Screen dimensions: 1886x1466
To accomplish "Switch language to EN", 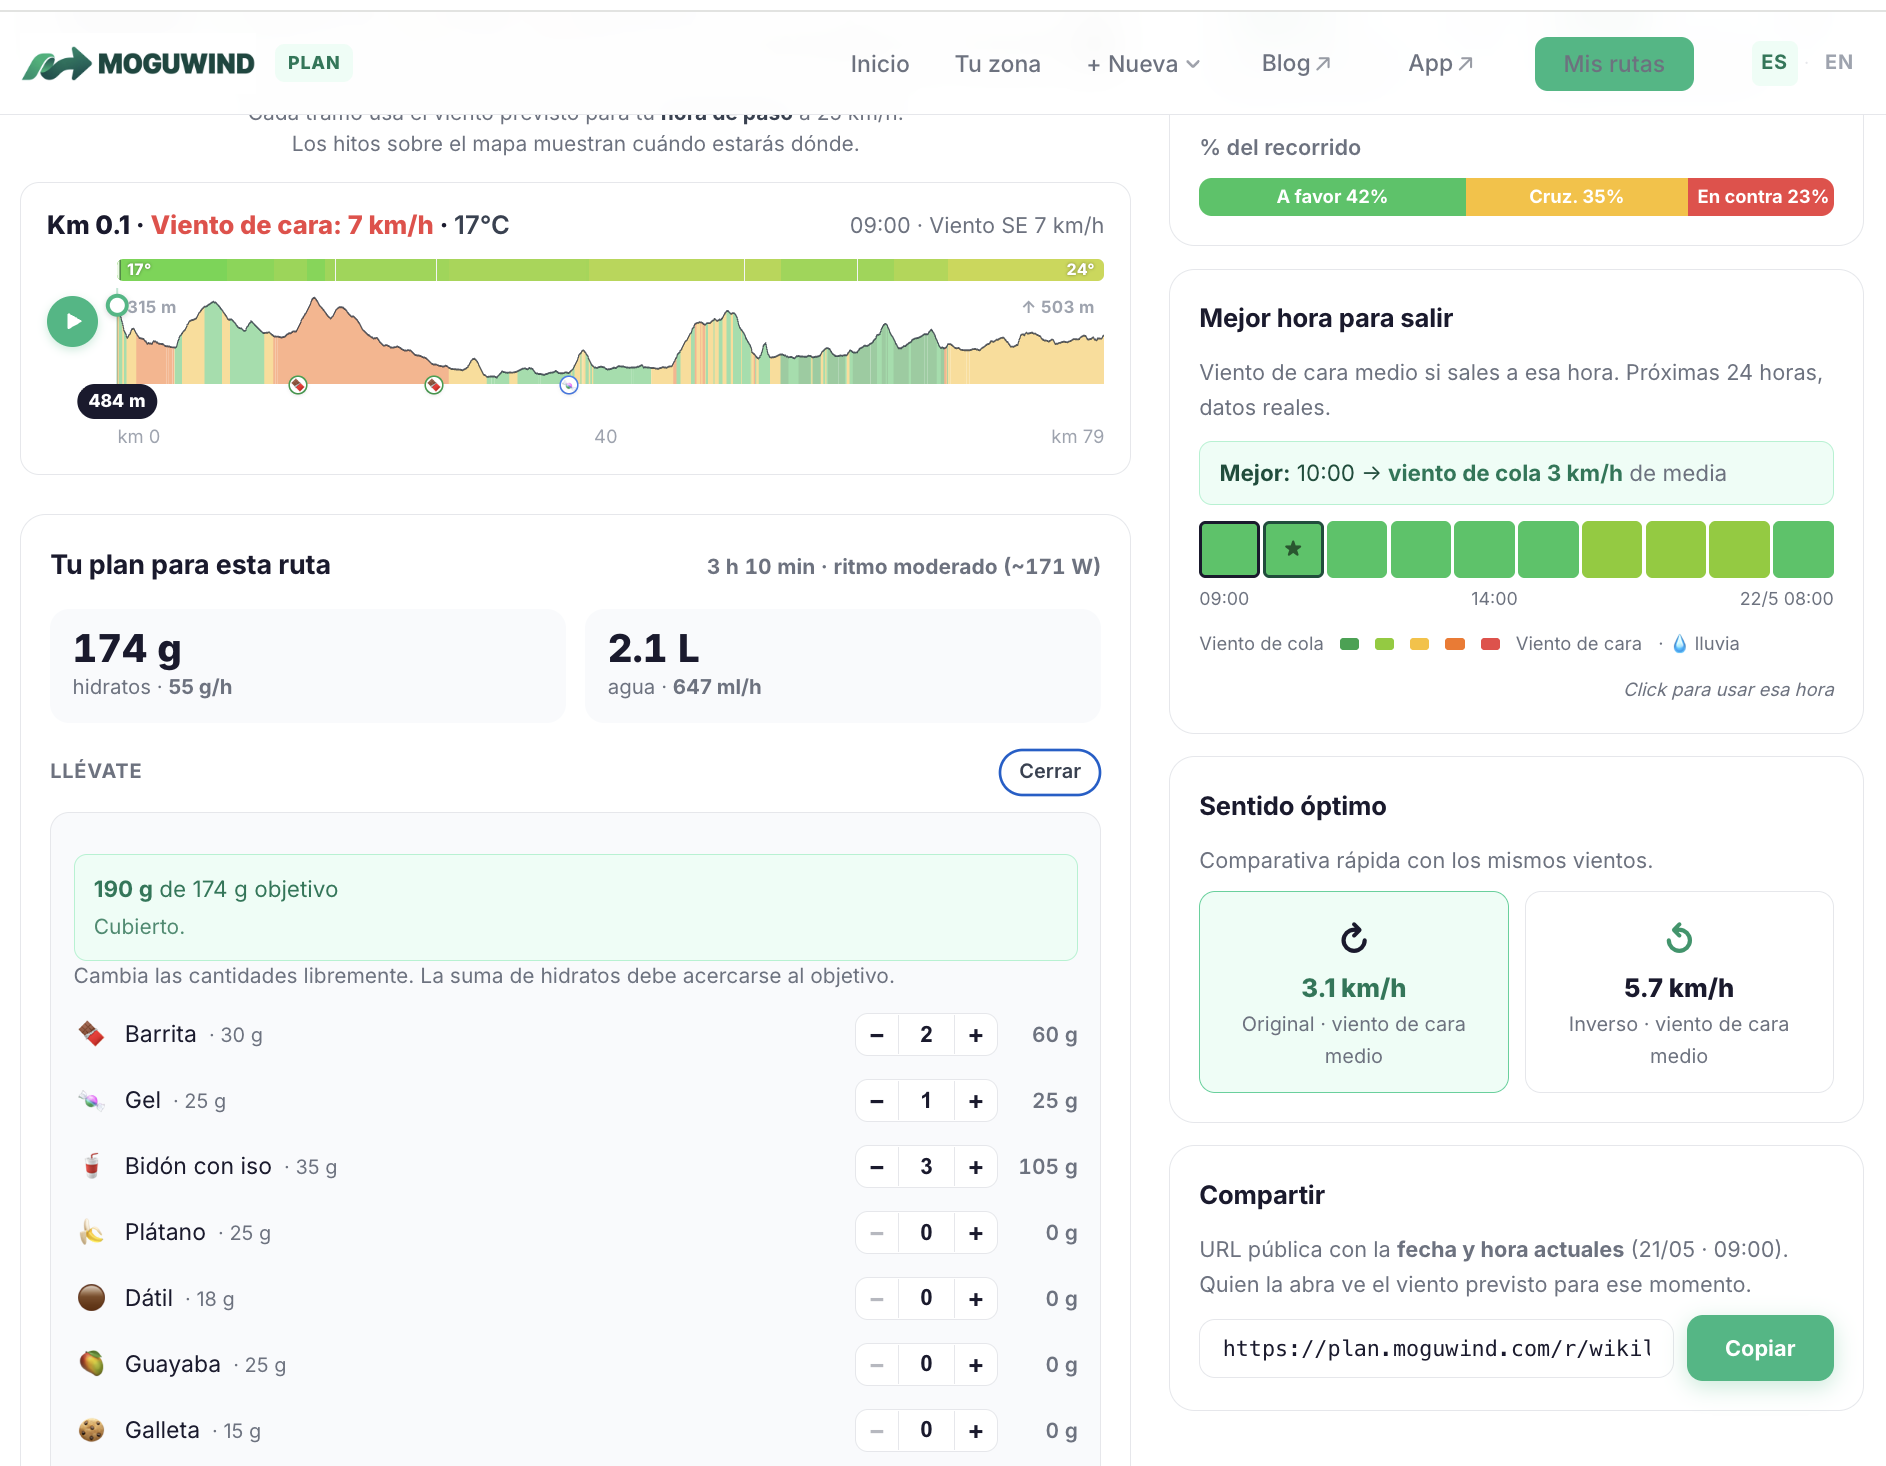I will pos(1838,63).
